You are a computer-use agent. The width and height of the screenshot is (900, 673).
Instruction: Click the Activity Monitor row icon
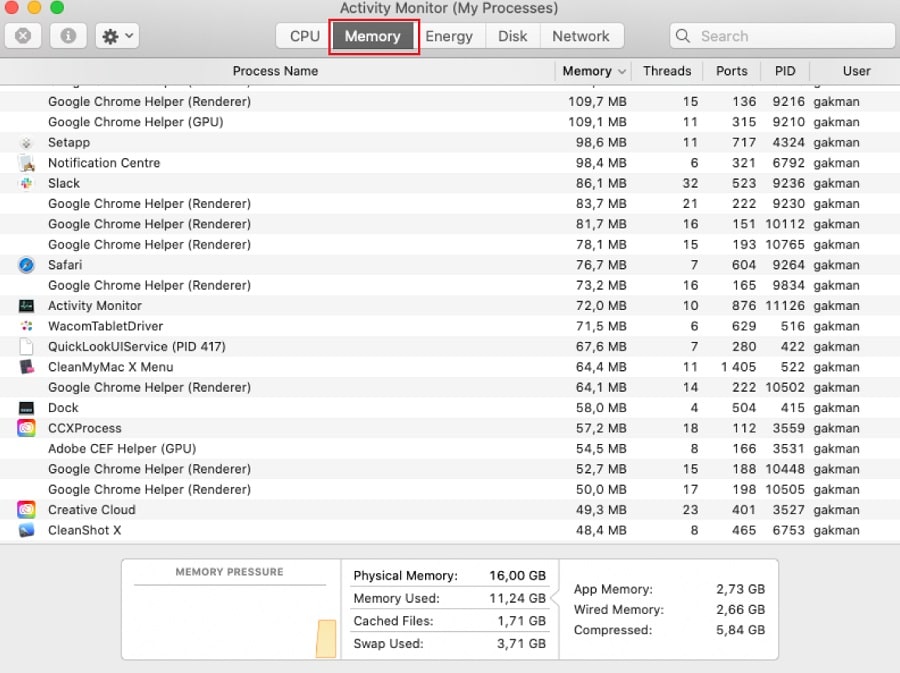(26, 306)
